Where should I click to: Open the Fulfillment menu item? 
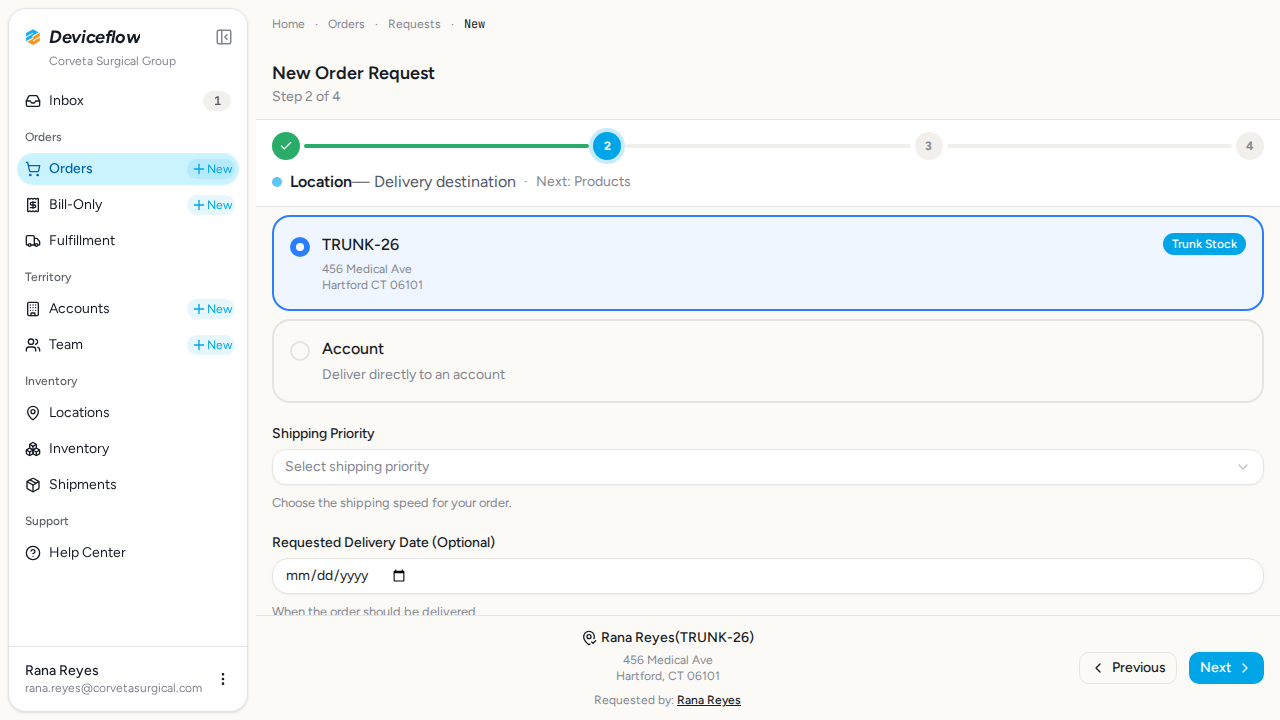pyautogui.click(x=128, y=241)
